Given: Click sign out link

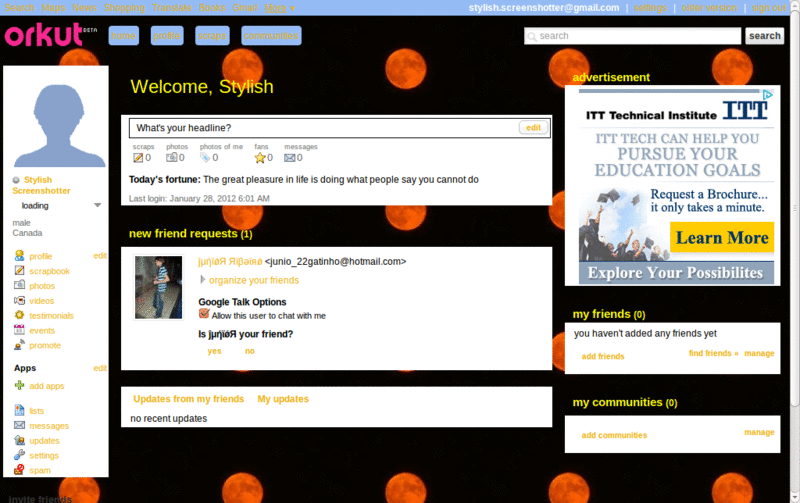Looking at the screenshot, I should [x=768, y=8].
